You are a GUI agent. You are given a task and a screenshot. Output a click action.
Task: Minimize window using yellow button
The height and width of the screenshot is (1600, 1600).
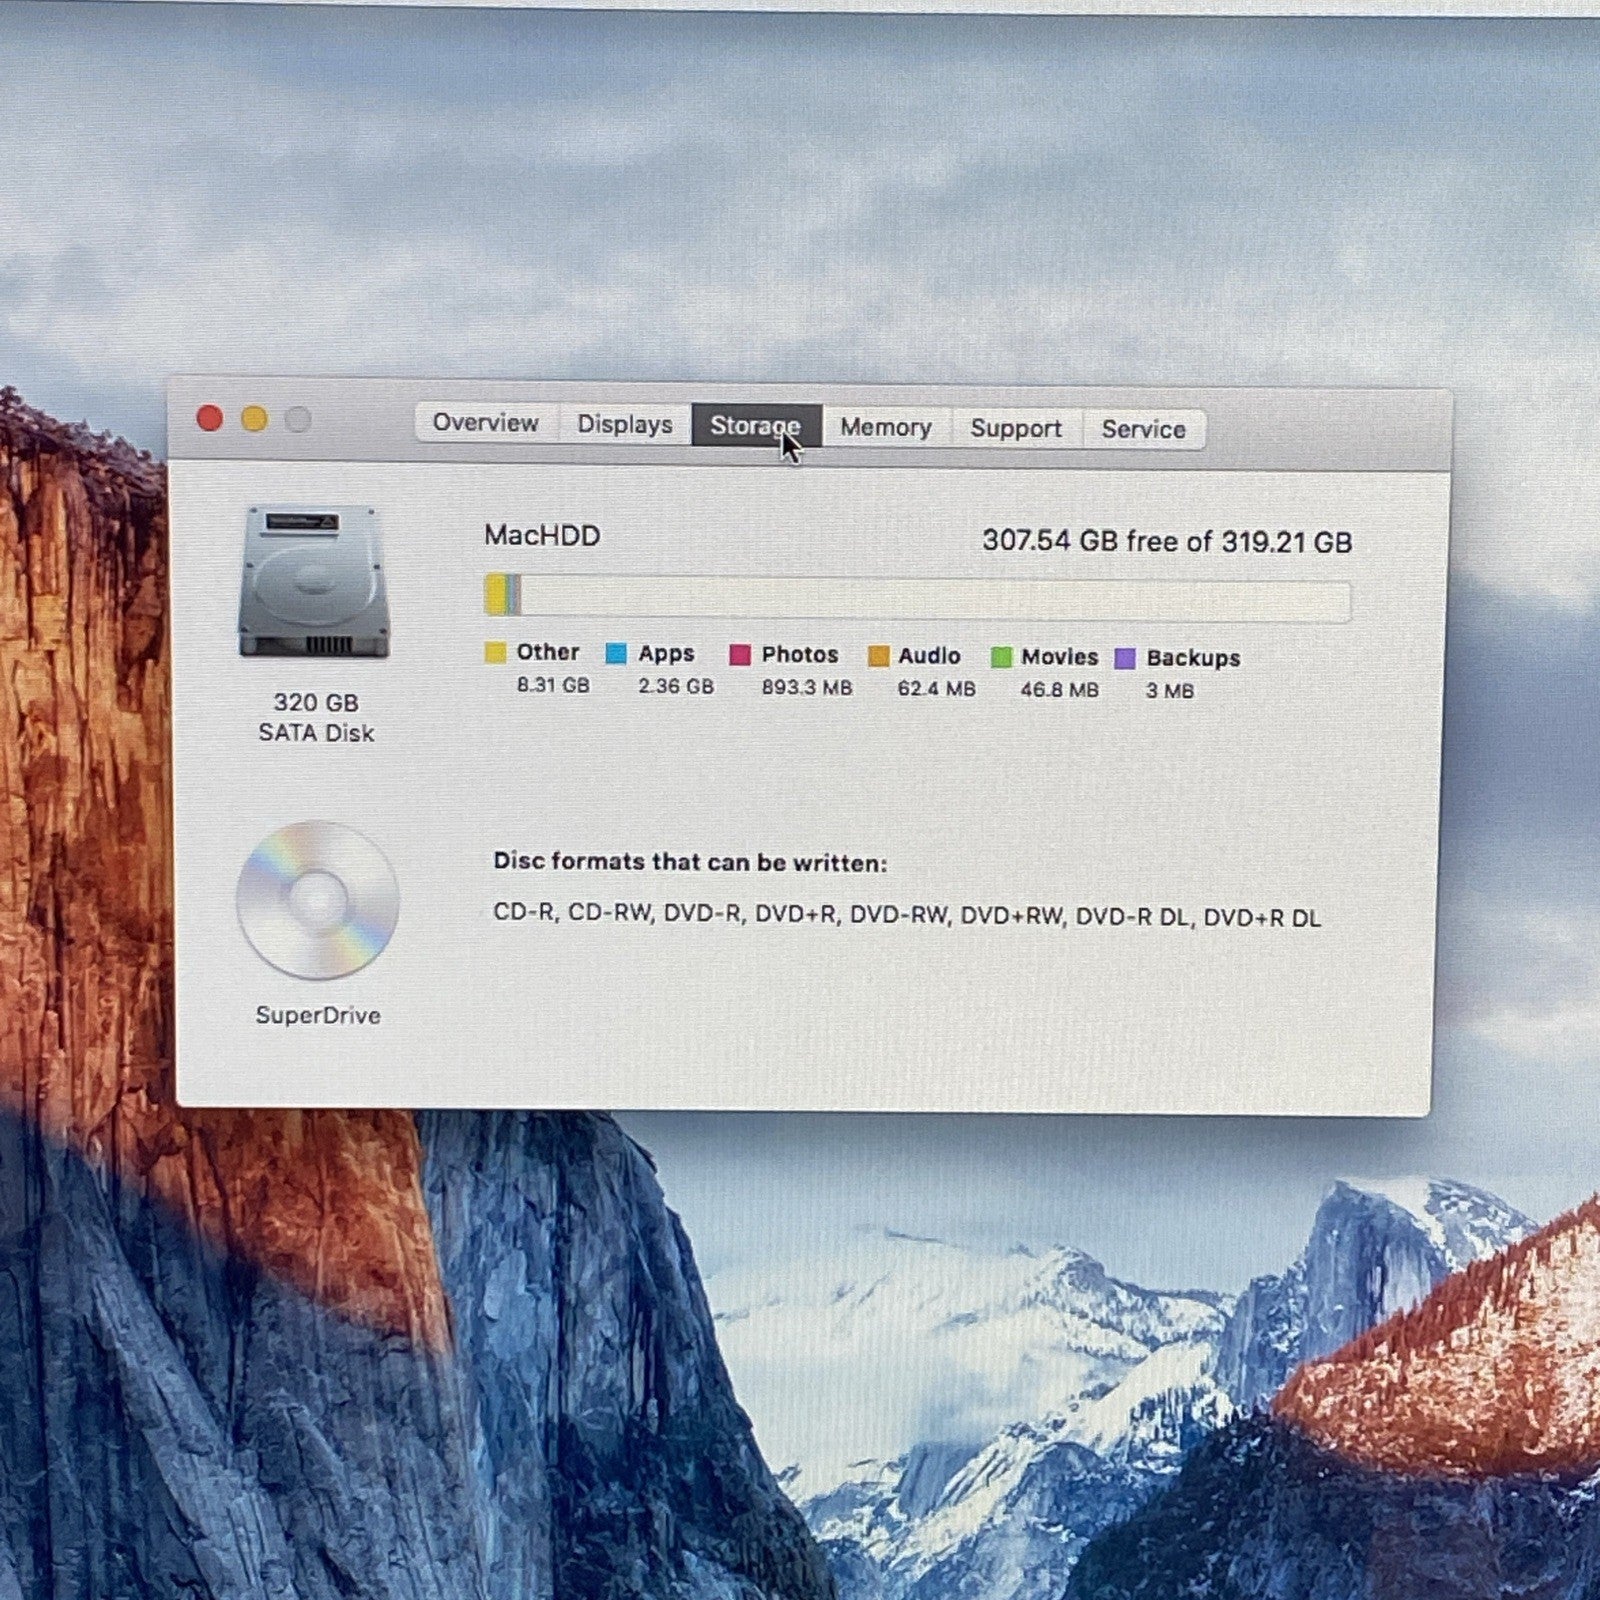click(254, 419)
